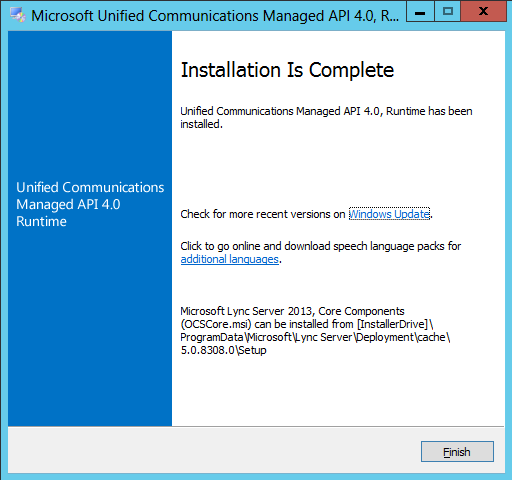
Task: Close the installer with red X
Action: tap(483, 12)
